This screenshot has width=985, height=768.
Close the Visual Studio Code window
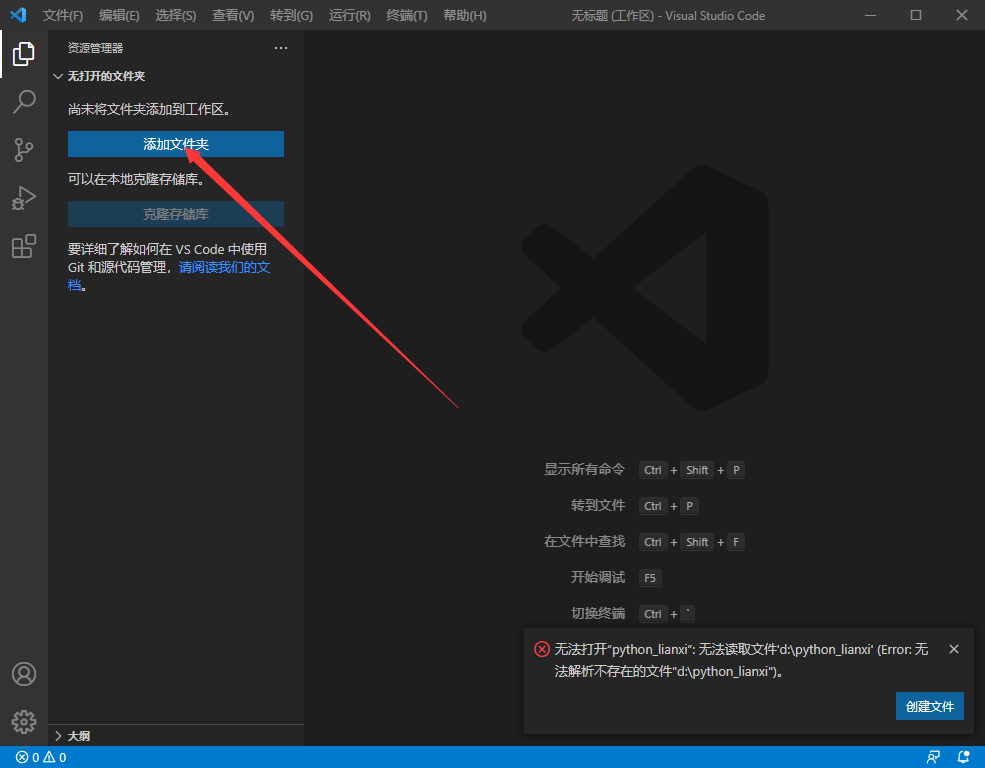coord(962,15)
